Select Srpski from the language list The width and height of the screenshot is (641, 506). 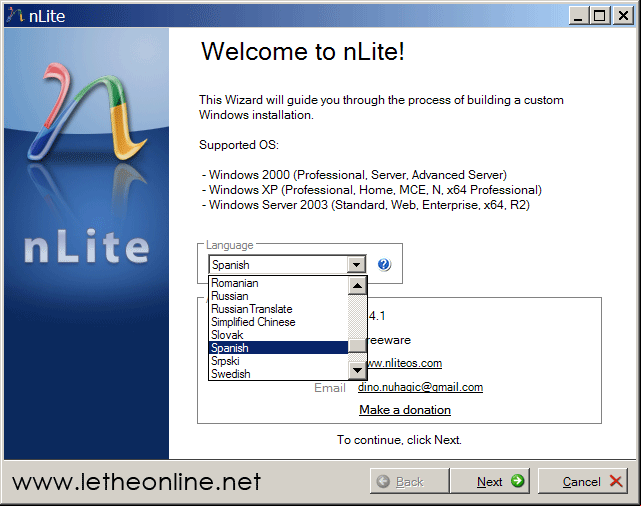278,361
